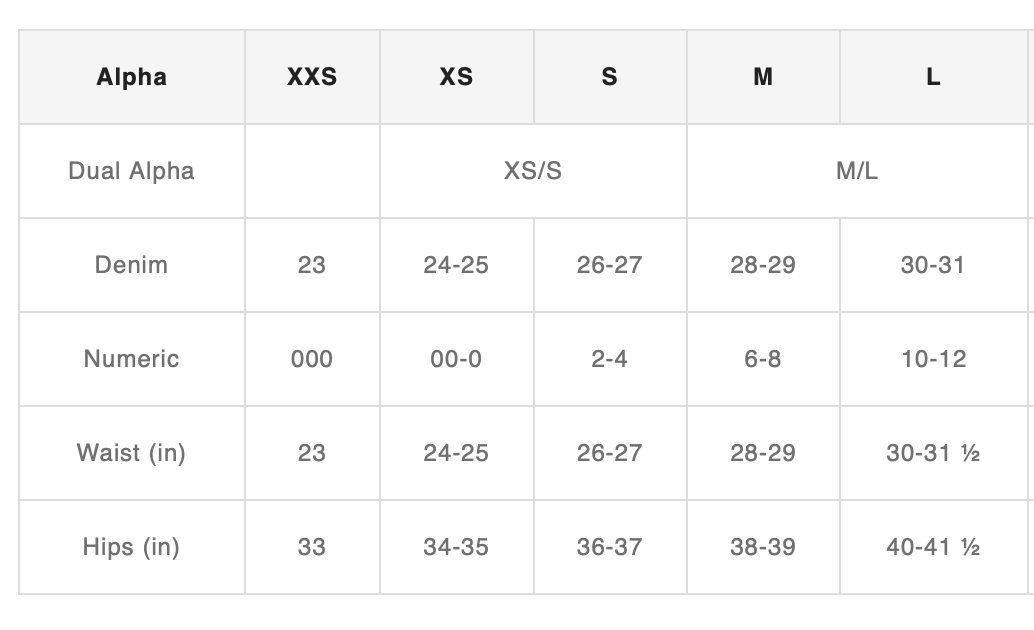The width and height of the screenshot is (1034, 630).
Task: Select the Numeric row label
Action: [132, 359]
